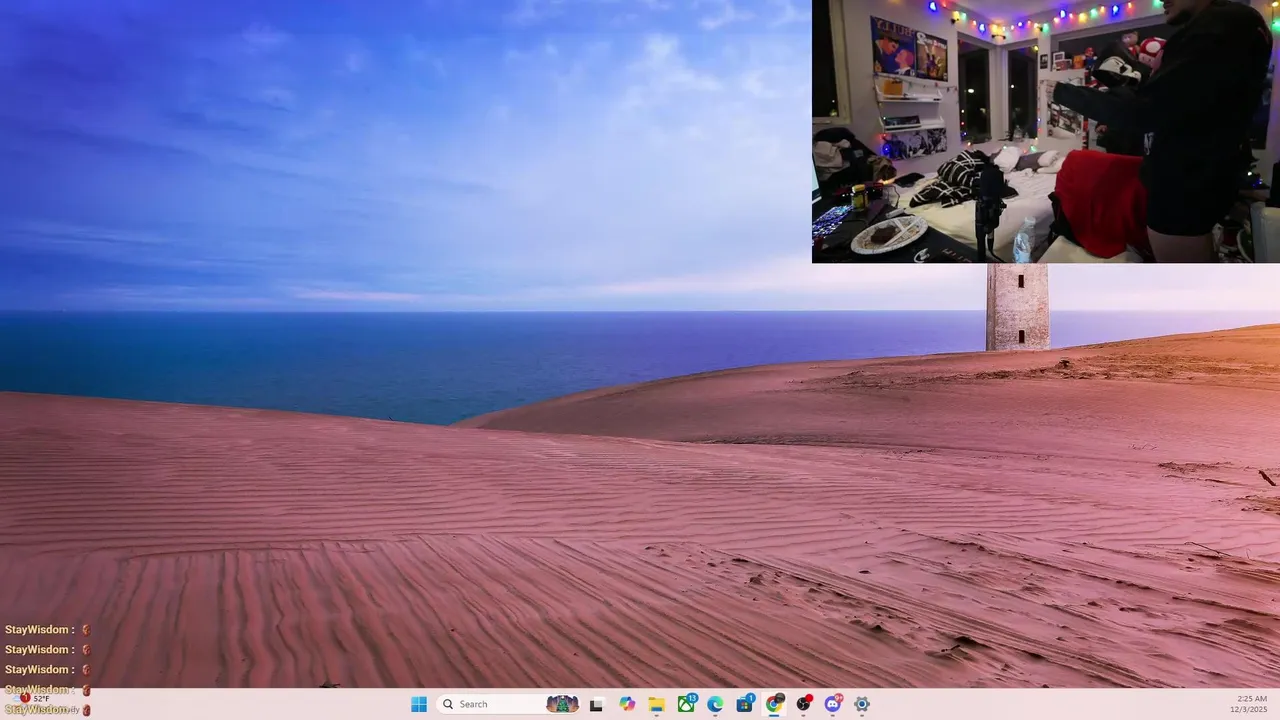Click the webcam overlay video feed
Viewport: 1280px width, 720px height.
point(1046,131)
